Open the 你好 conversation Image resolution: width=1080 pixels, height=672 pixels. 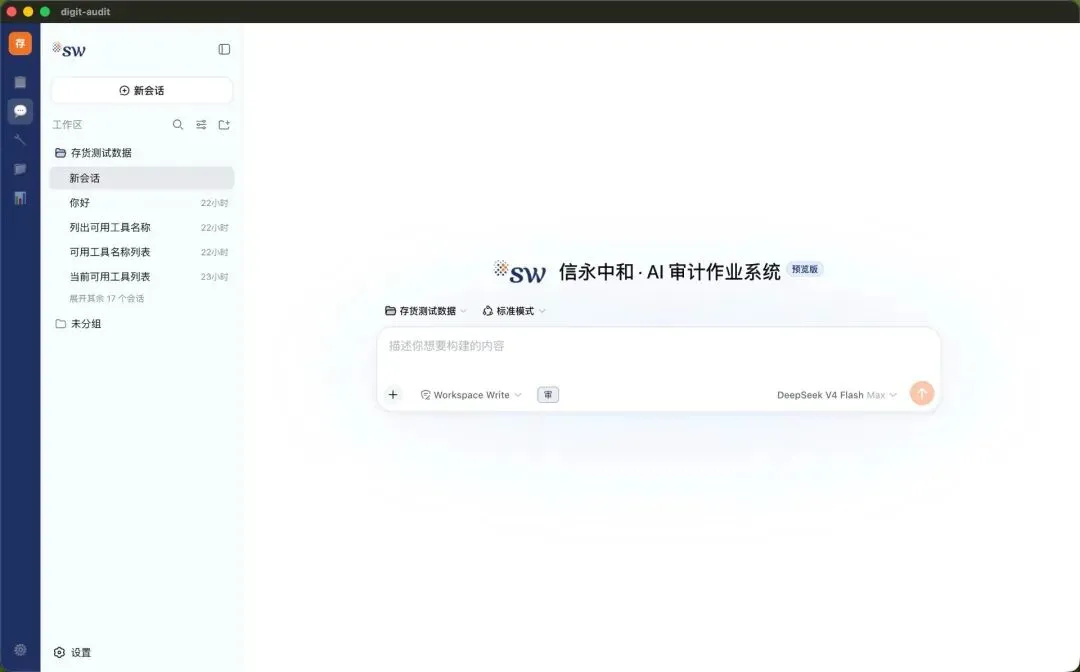[x=142, y=203]
